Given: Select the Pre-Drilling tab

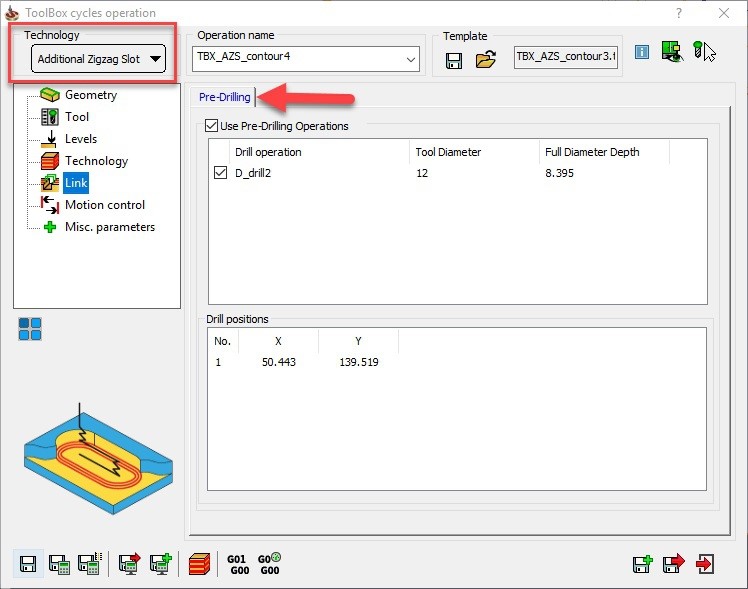Looking at the screenshot, I should coord(224,97).
